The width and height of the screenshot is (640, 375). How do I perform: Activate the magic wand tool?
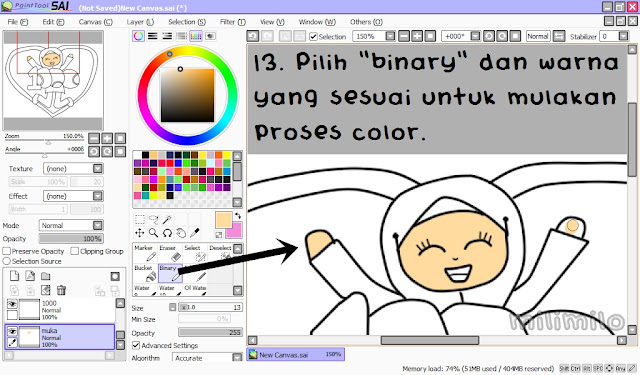[x=167, y=220]
